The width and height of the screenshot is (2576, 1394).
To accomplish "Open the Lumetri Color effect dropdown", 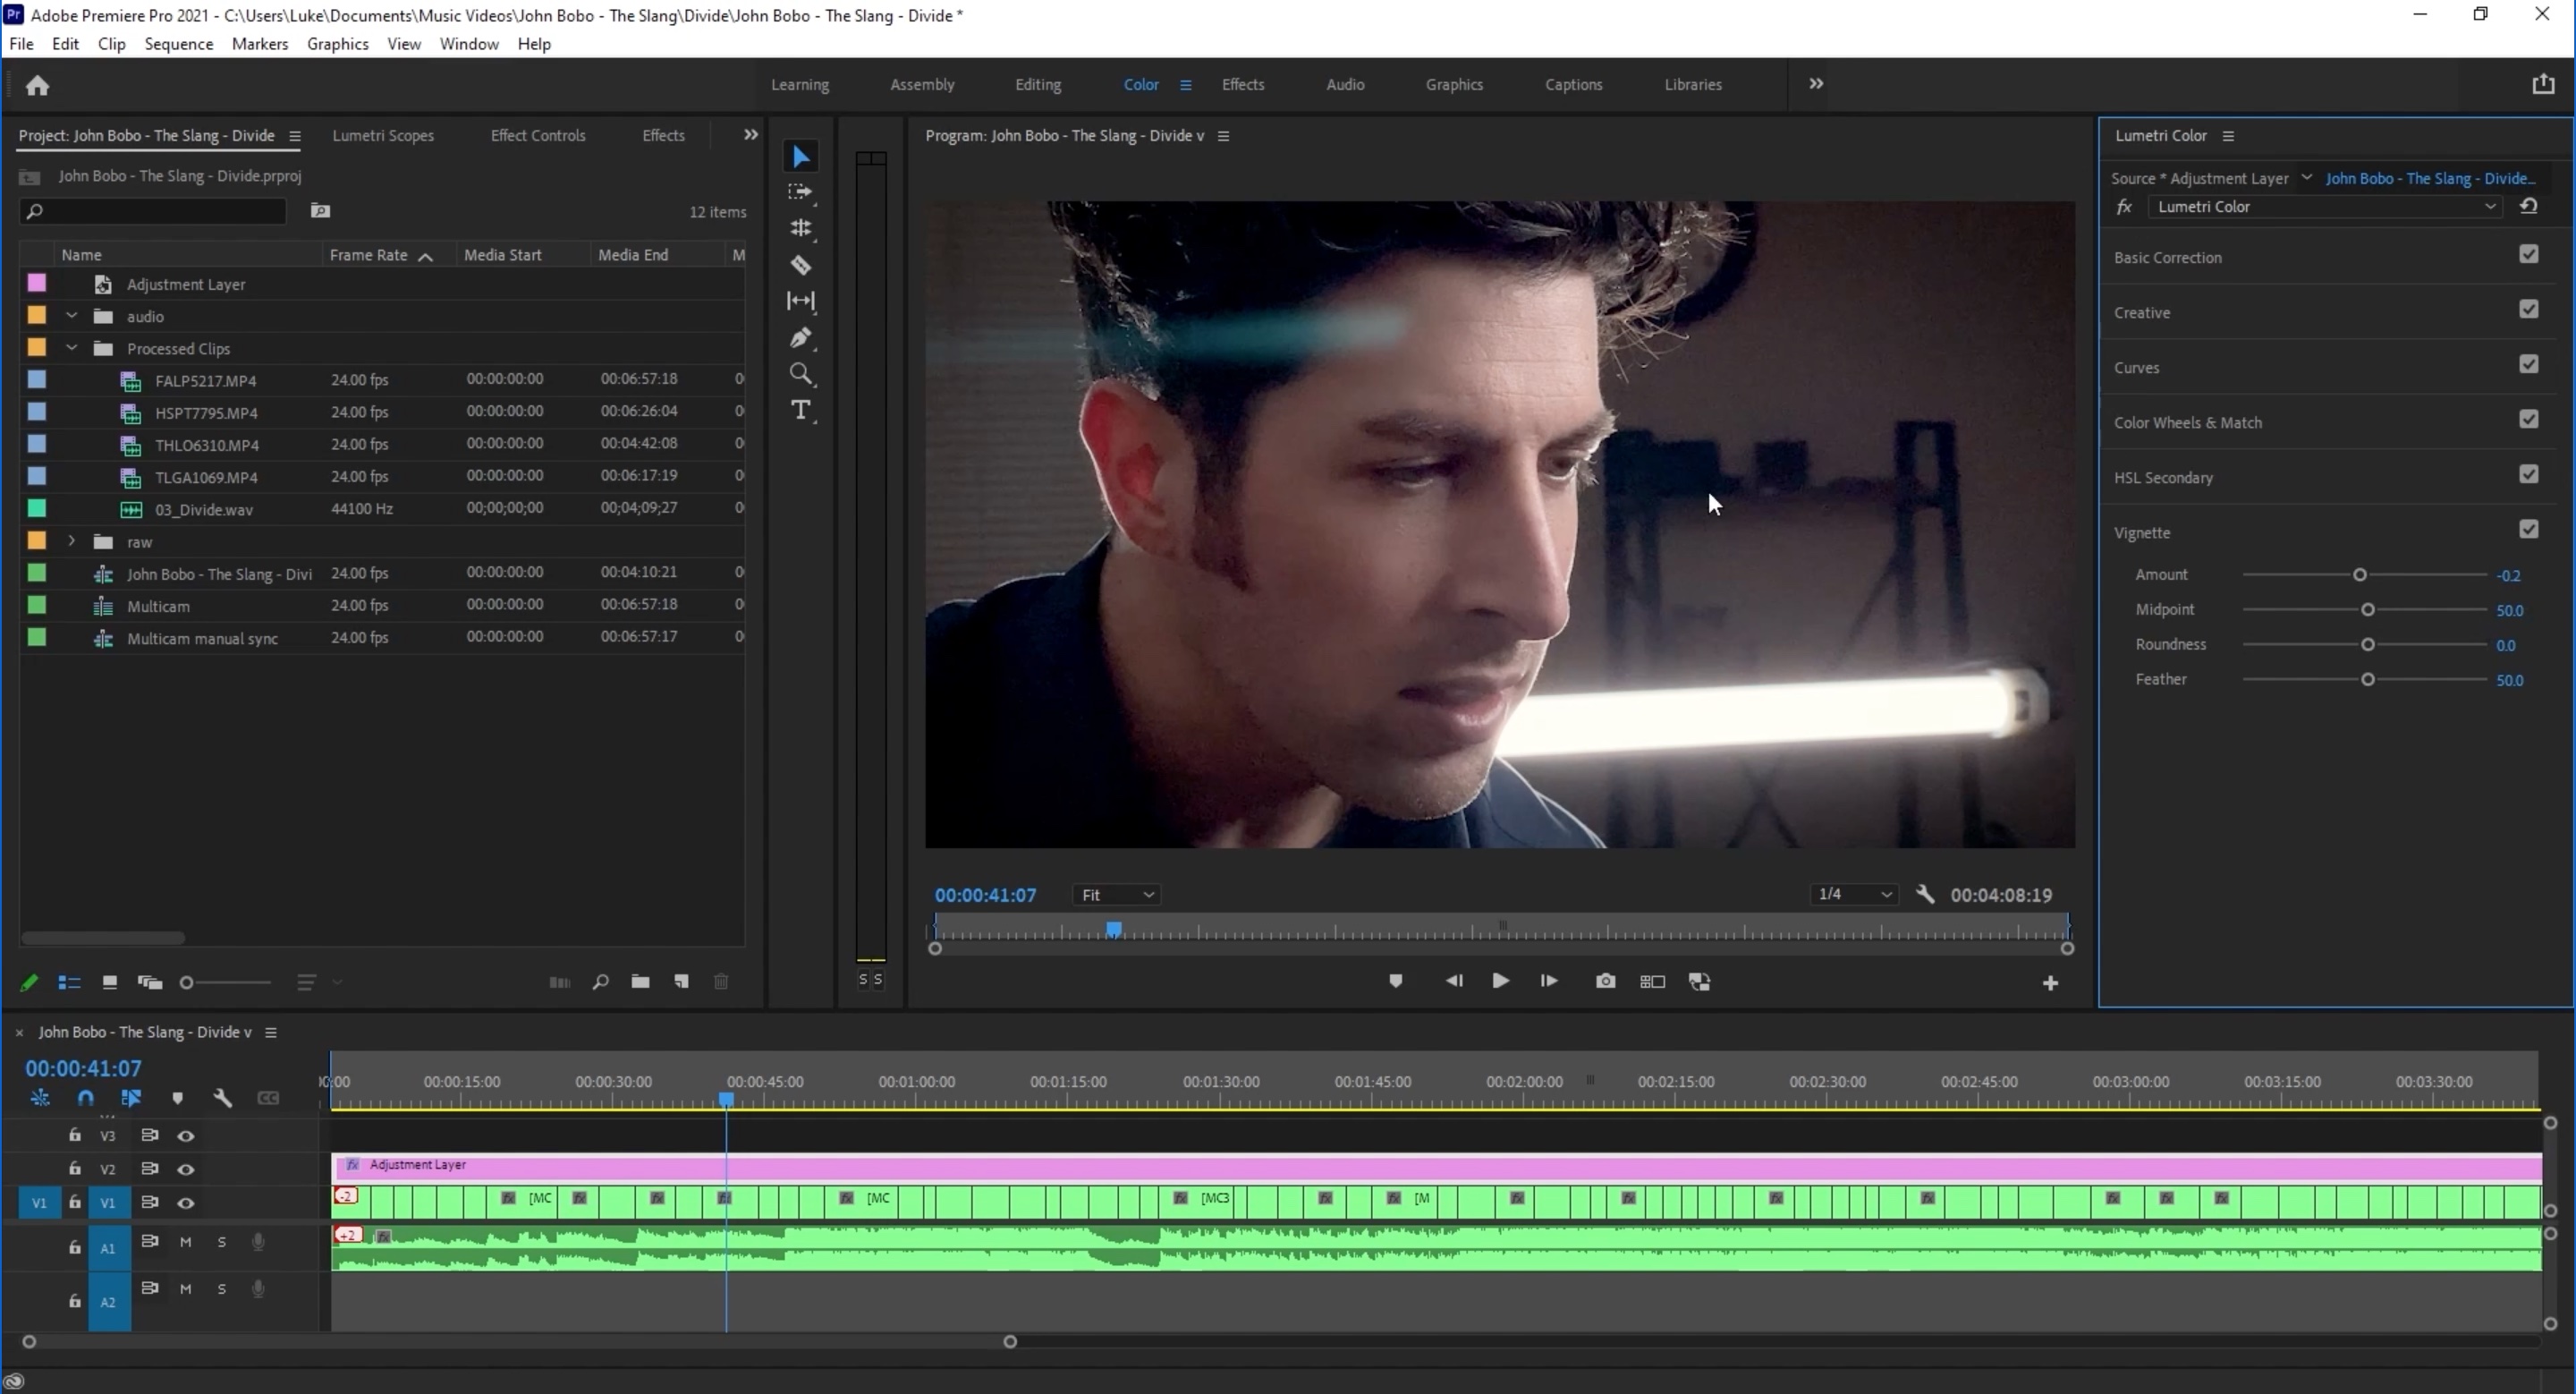I will pos(2325,207).
